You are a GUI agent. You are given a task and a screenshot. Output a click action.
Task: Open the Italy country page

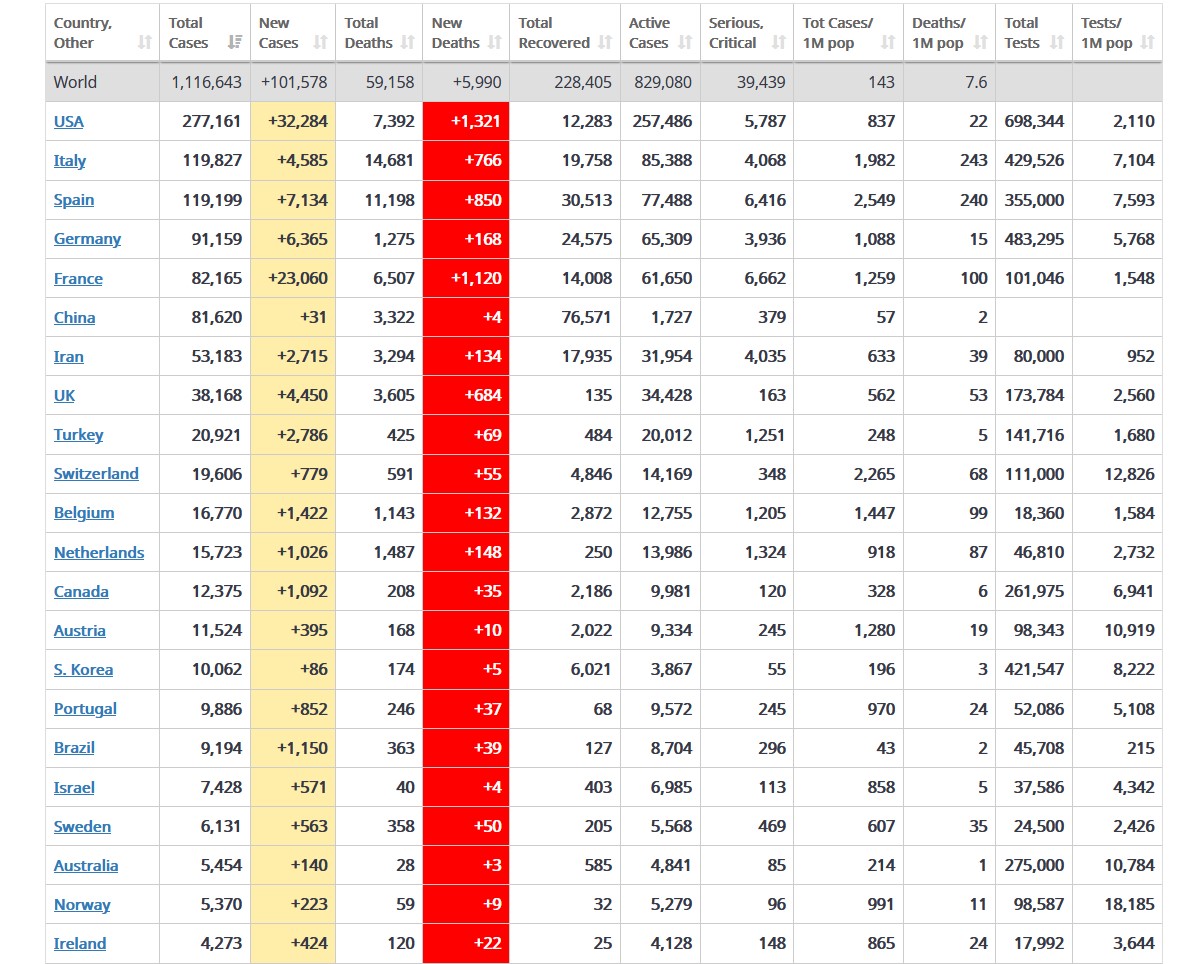pyautogui.click(x=70, y=160)
